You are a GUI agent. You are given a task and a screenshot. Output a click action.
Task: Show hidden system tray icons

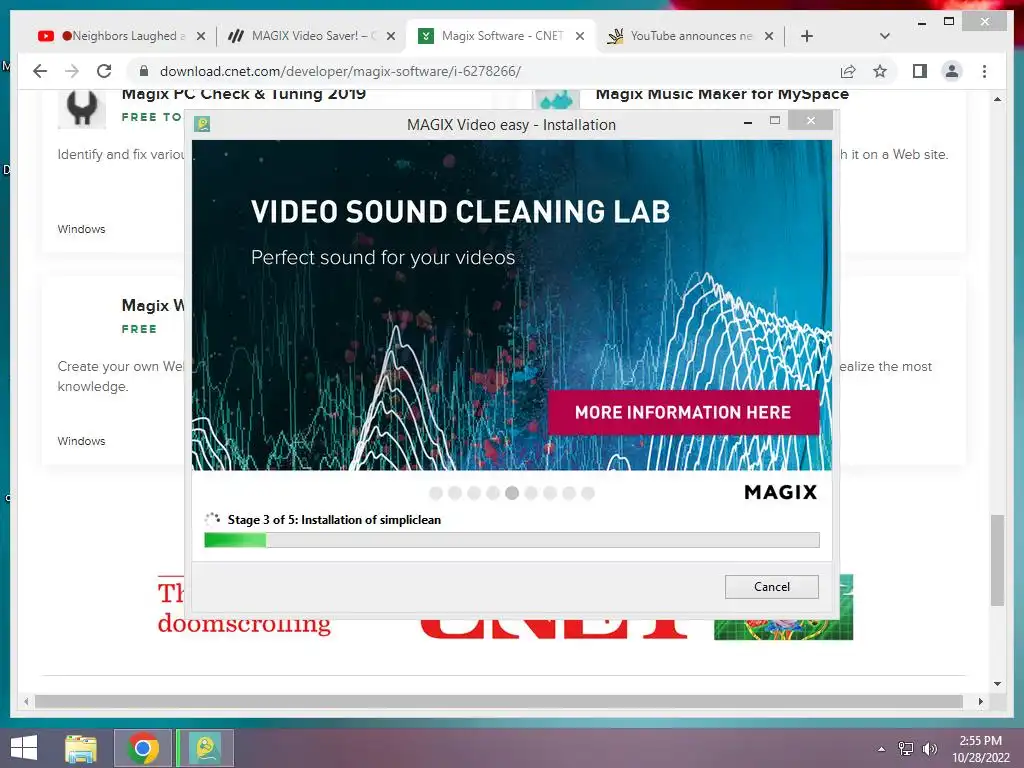pyautogui.click(x=882, y=749)
